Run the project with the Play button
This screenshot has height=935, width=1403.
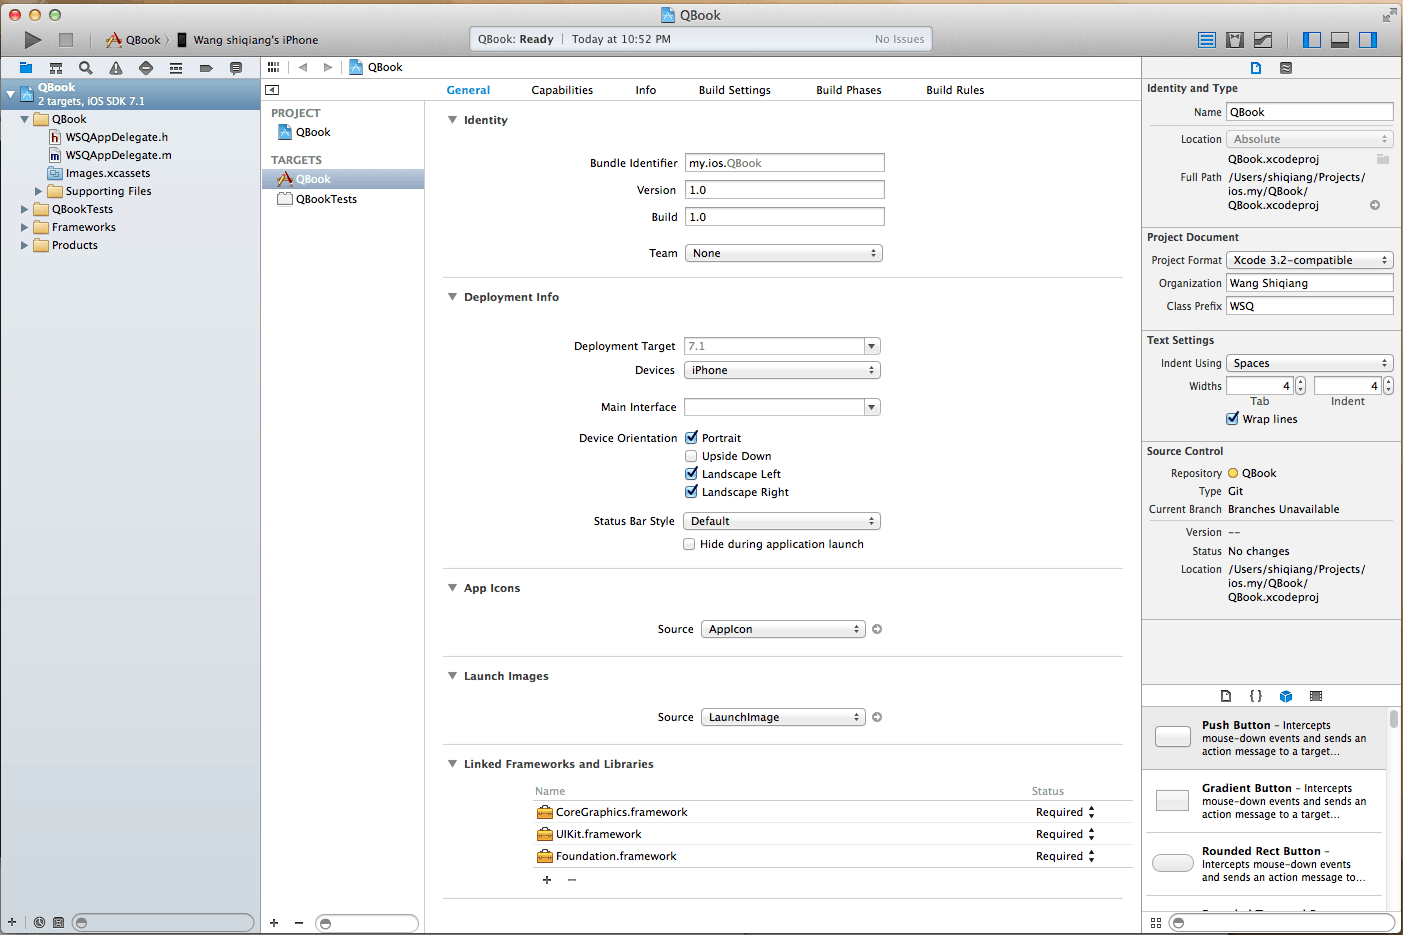point(33,40)
